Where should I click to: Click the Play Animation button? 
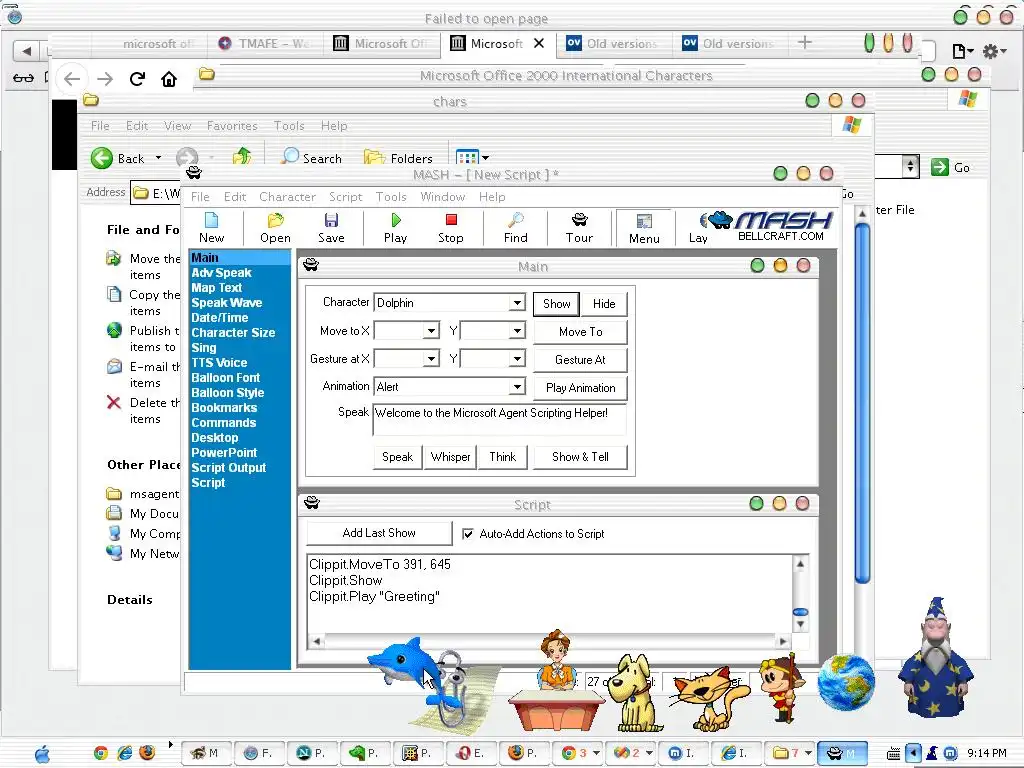tap(581, 388)
